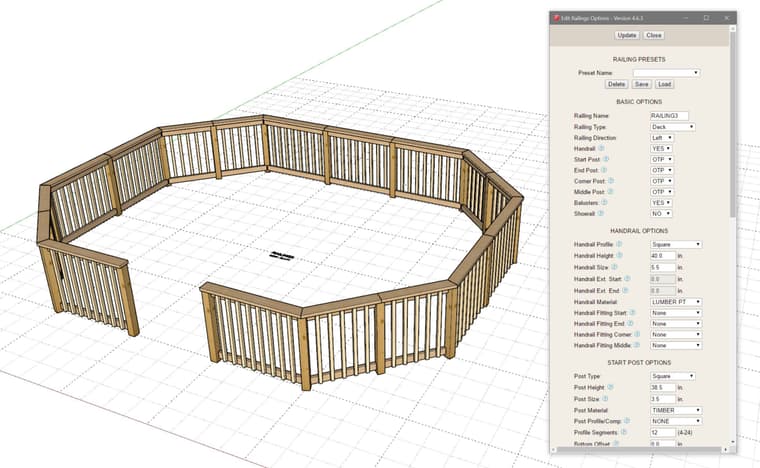Open the help icon next to Post Height
The width and height of the screenshot is (760, 468).
click(611, 388)
